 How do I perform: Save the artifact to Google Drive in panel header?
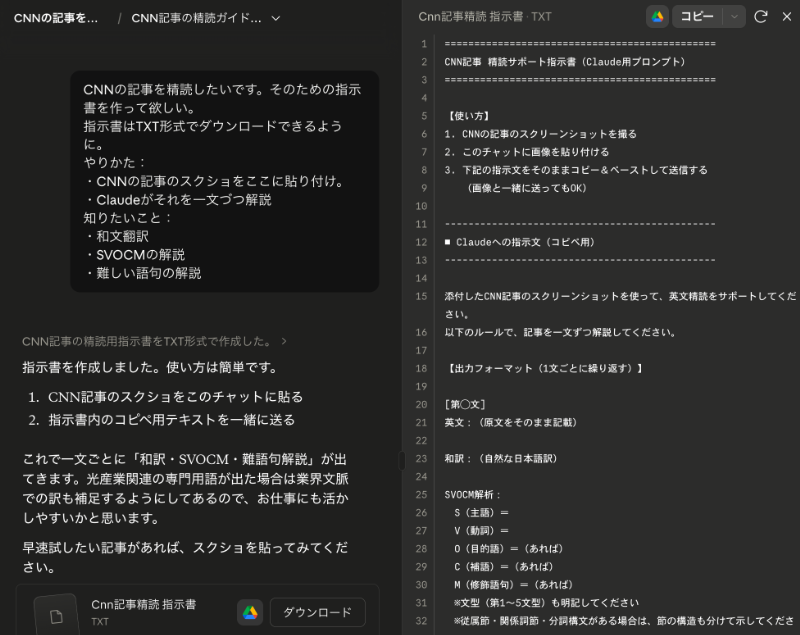(657, 17)
